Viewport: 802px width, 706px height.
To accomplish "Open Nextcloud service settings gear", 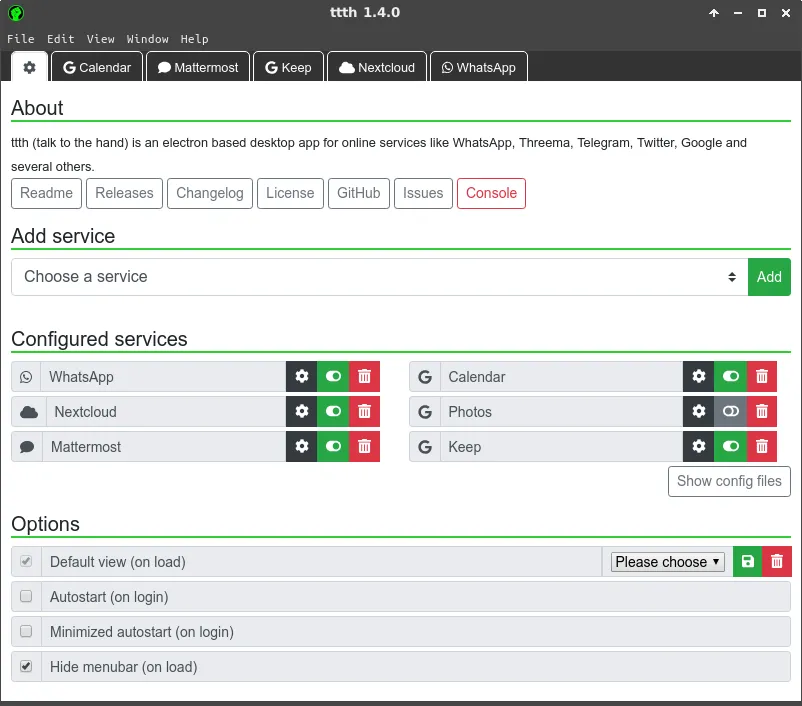I will (x=302, y=411).
